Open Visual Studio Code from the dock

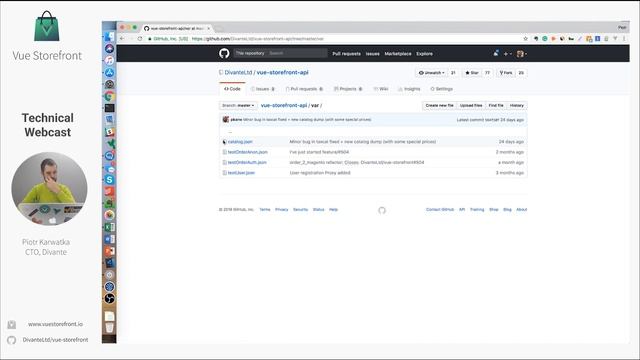[x=109, y=263]
